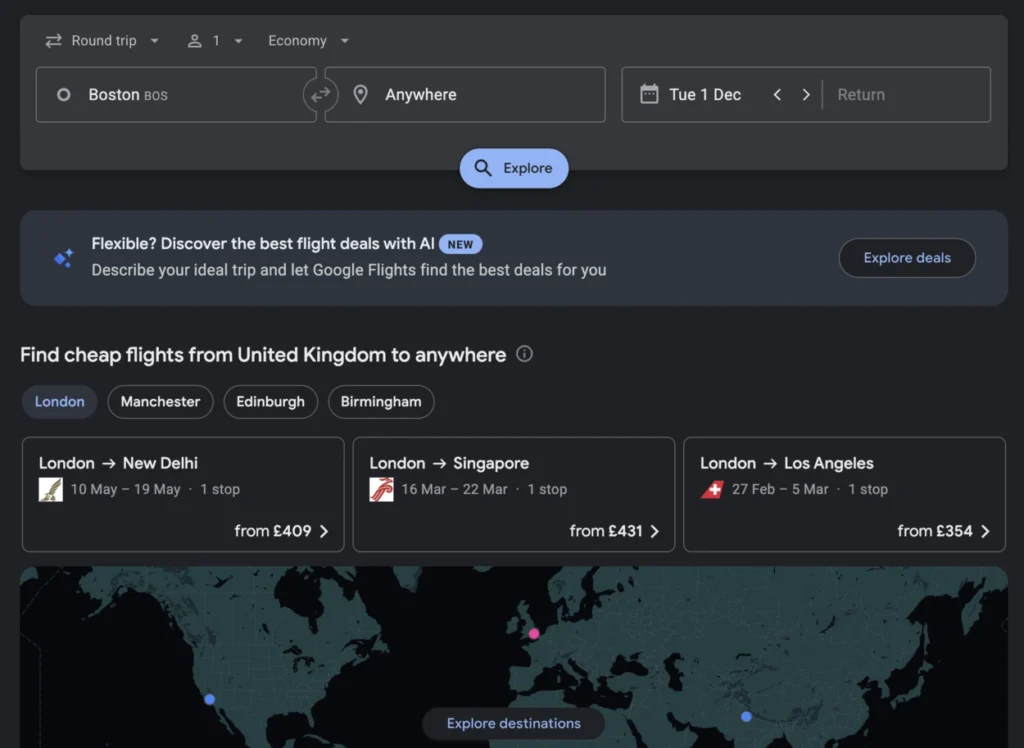Click the swap origin and destination arrows
Viewport: 1024px width, 748px height.
coord(320,94)
